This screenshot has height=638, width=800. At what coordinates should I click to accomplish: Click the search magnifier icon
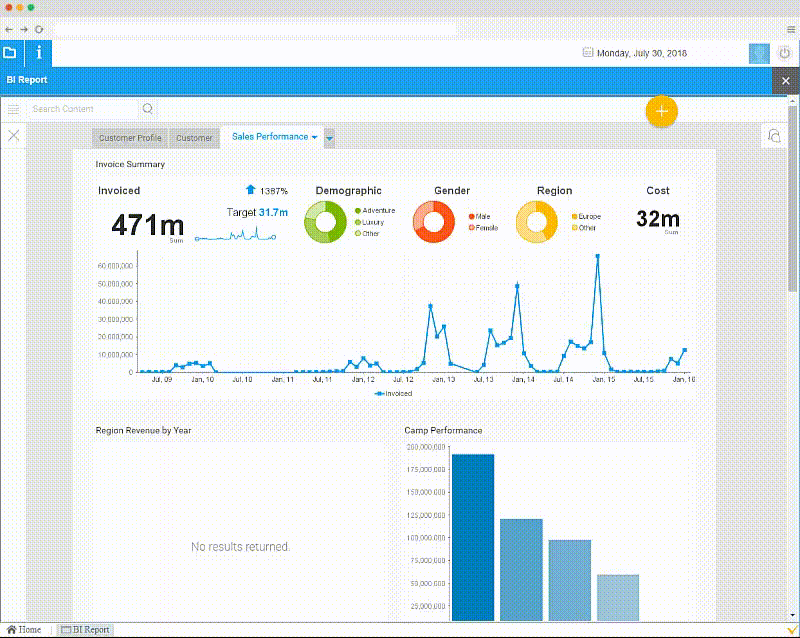click(x=148, y=109)
